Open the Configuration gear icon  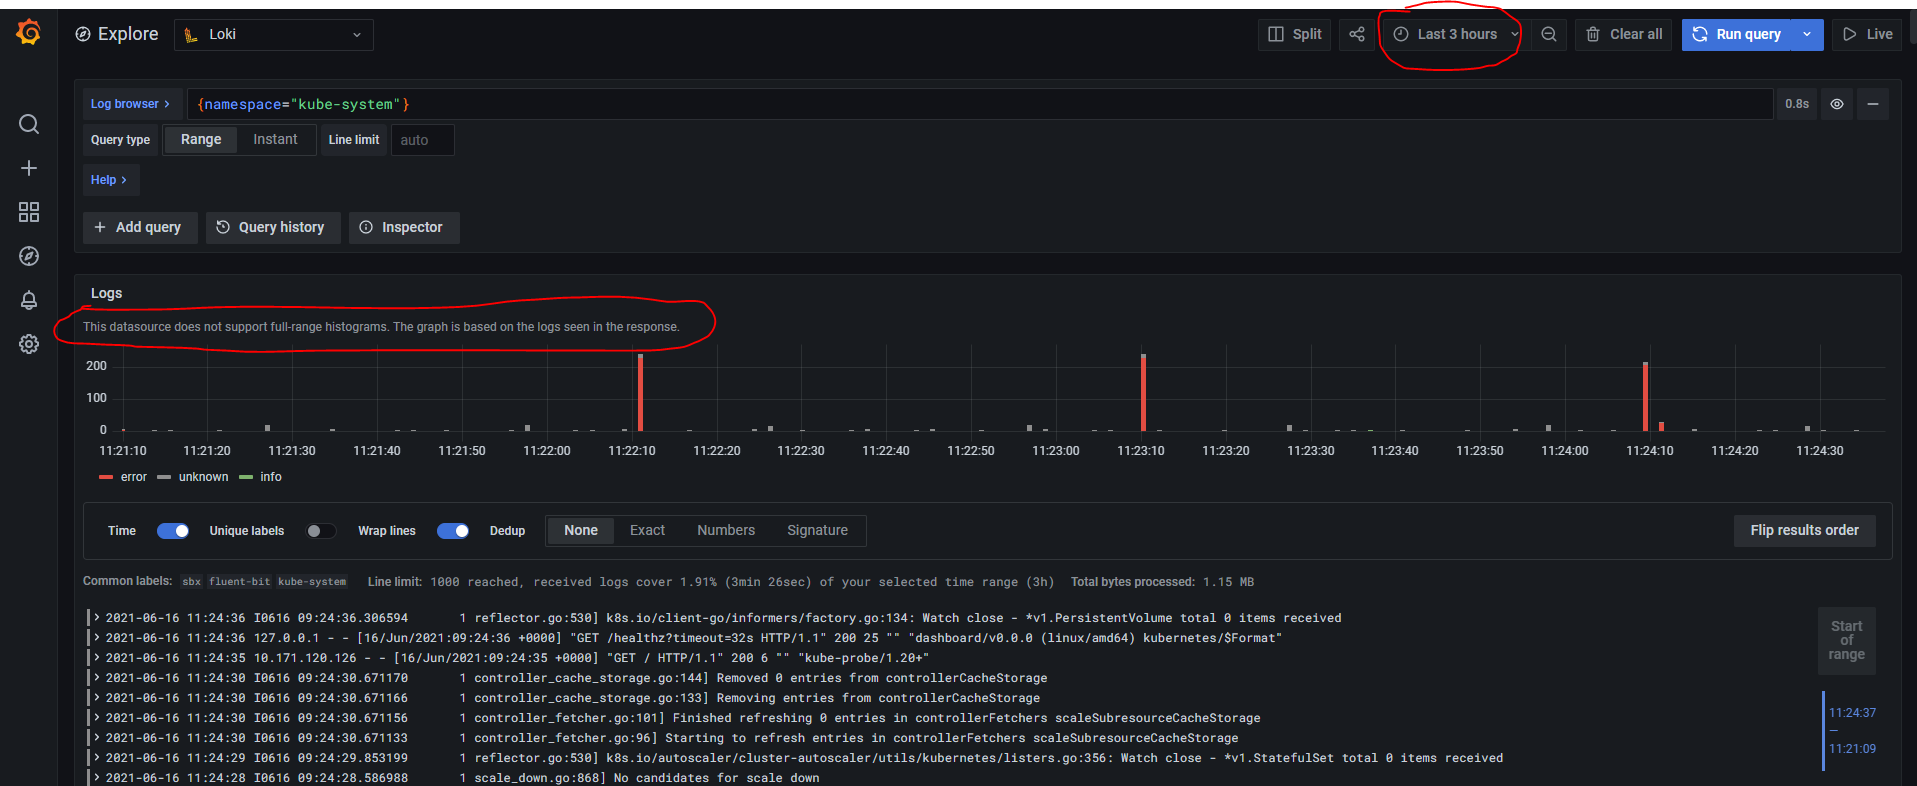coord(29,344)
